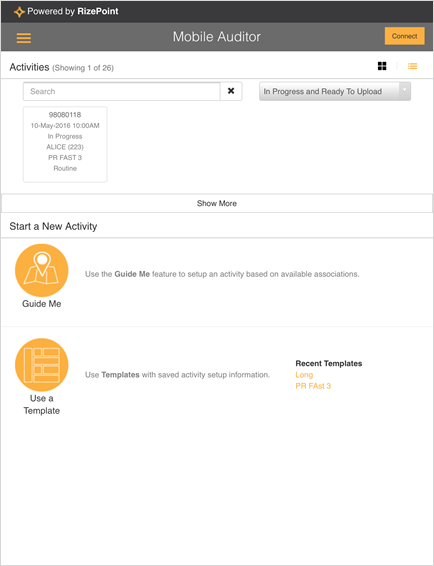Click the Use a Template label
The width and height of the screenshot is (434, 566).
(x=42, y=404)
